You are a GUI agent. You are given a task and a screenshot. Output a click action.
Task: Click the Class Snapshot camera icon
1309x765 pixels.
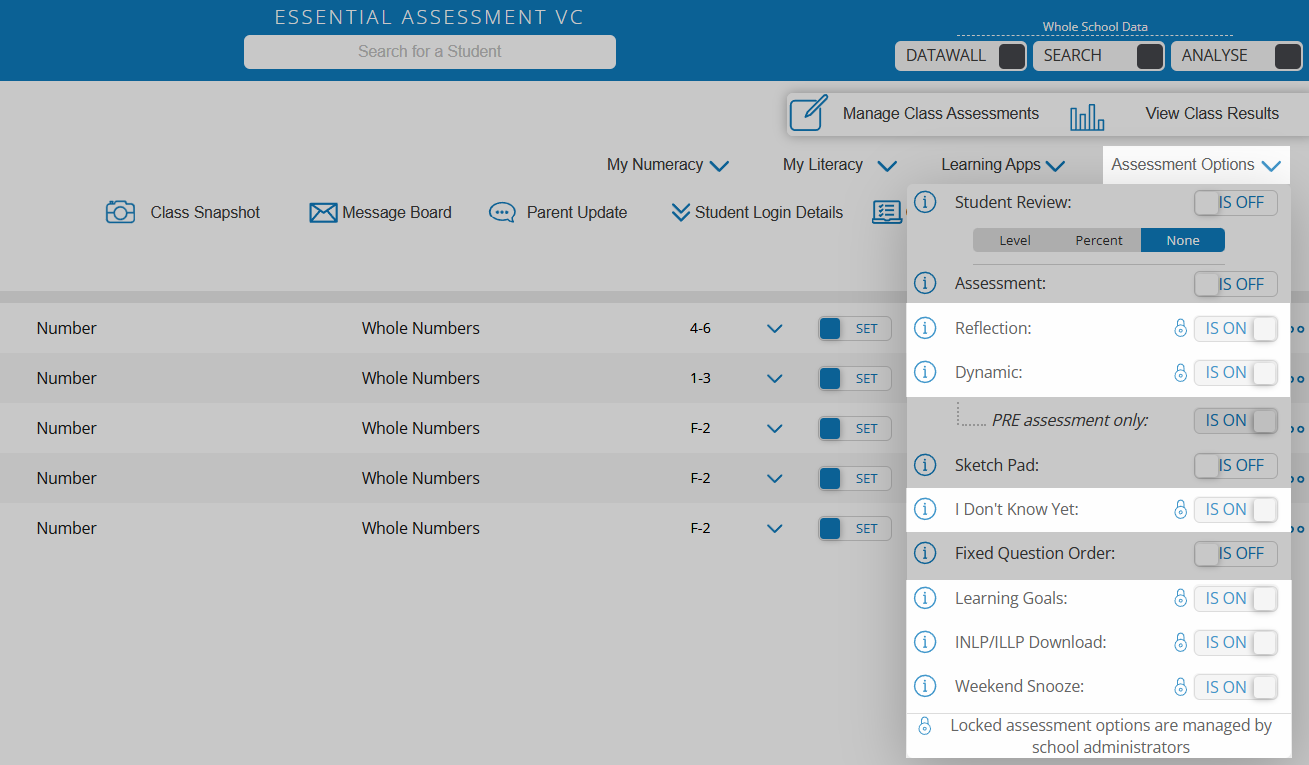[x=120, y=212]
